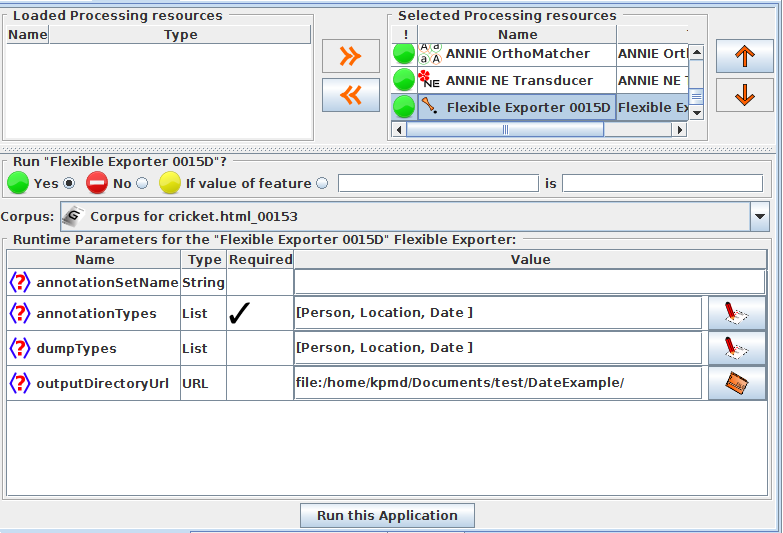783x533 pixels.
Task: Click the Type column header in loaded resources
Action: [x=180, y=35]
